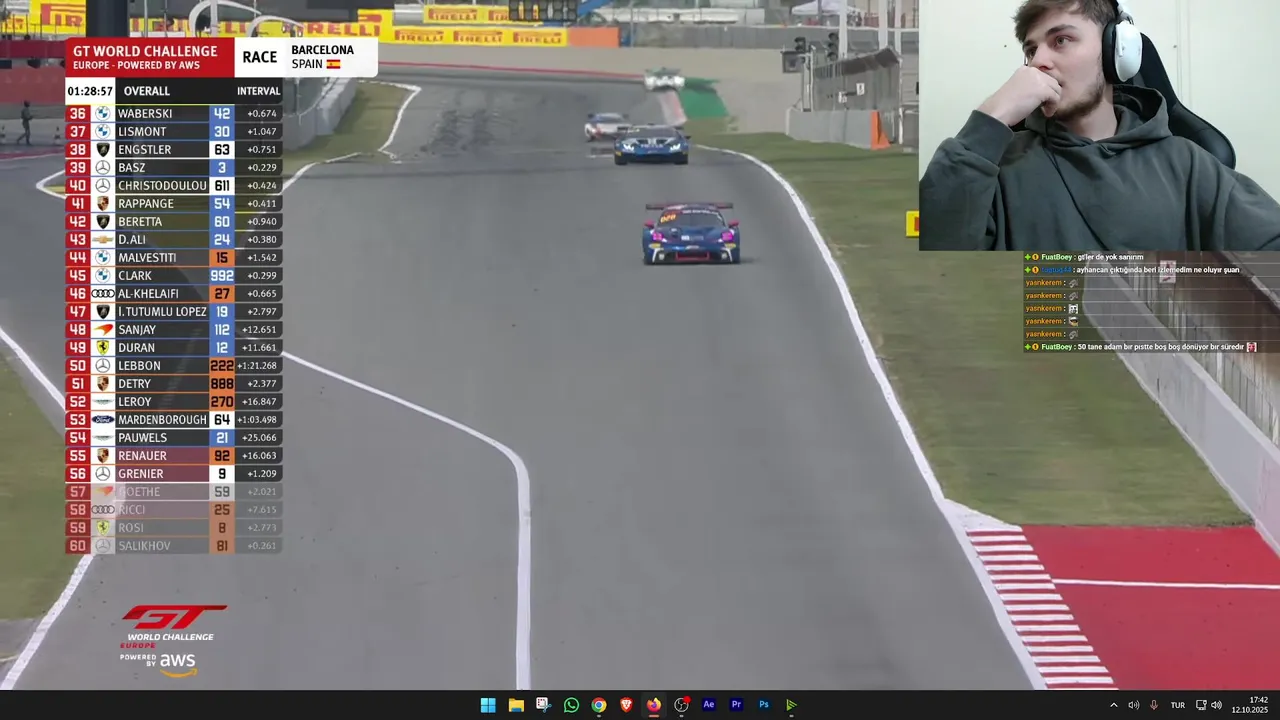Click the GT World Challenge AWS logo
Screen dimensions: 1280x720
click(174, 639)
